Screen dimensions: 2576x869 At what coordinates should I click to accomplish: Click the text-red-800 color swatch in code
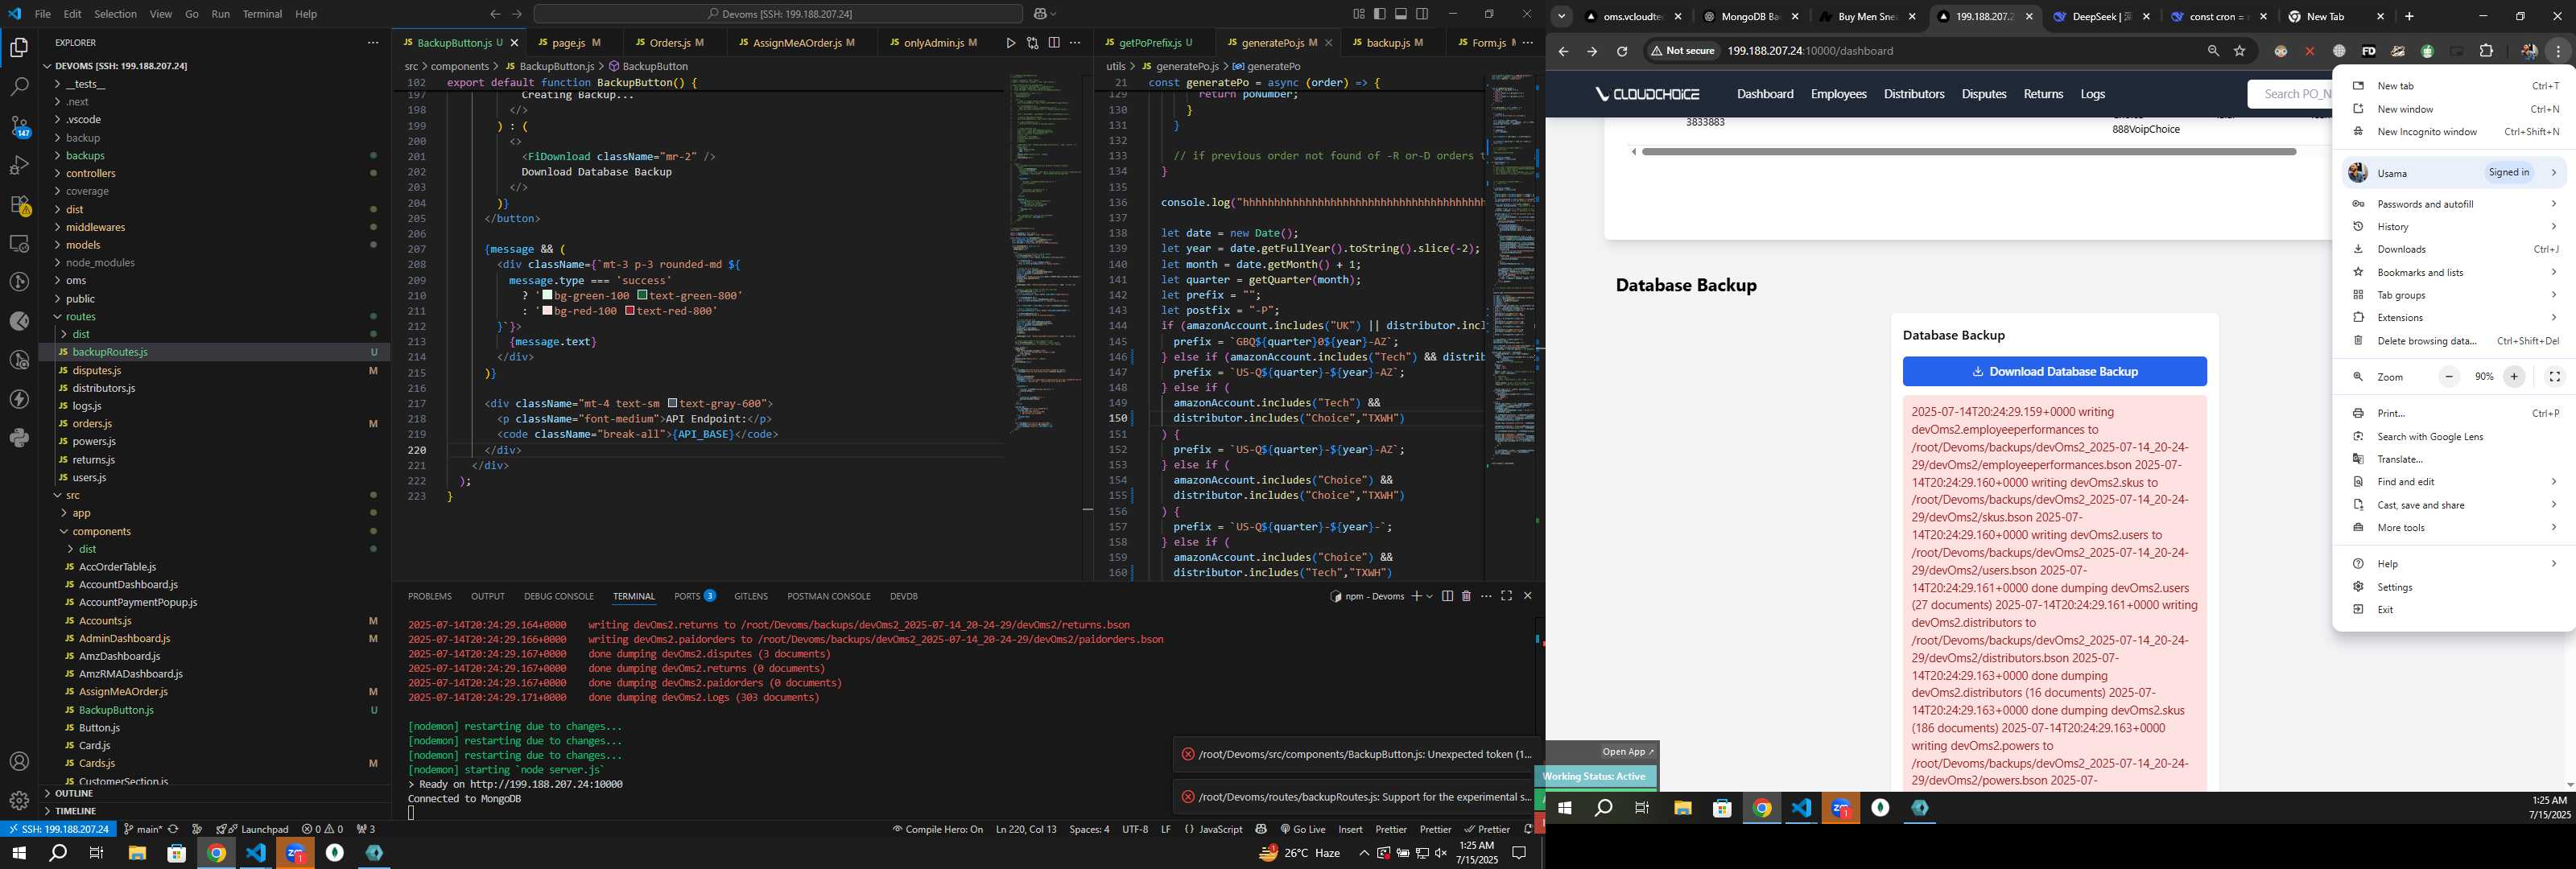630,311
